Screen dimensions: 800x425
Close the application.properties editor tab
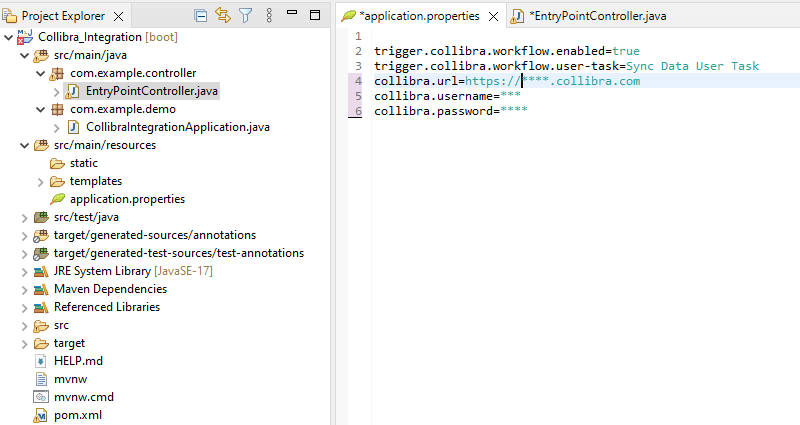pyautogui.click(x=493, y=17)
